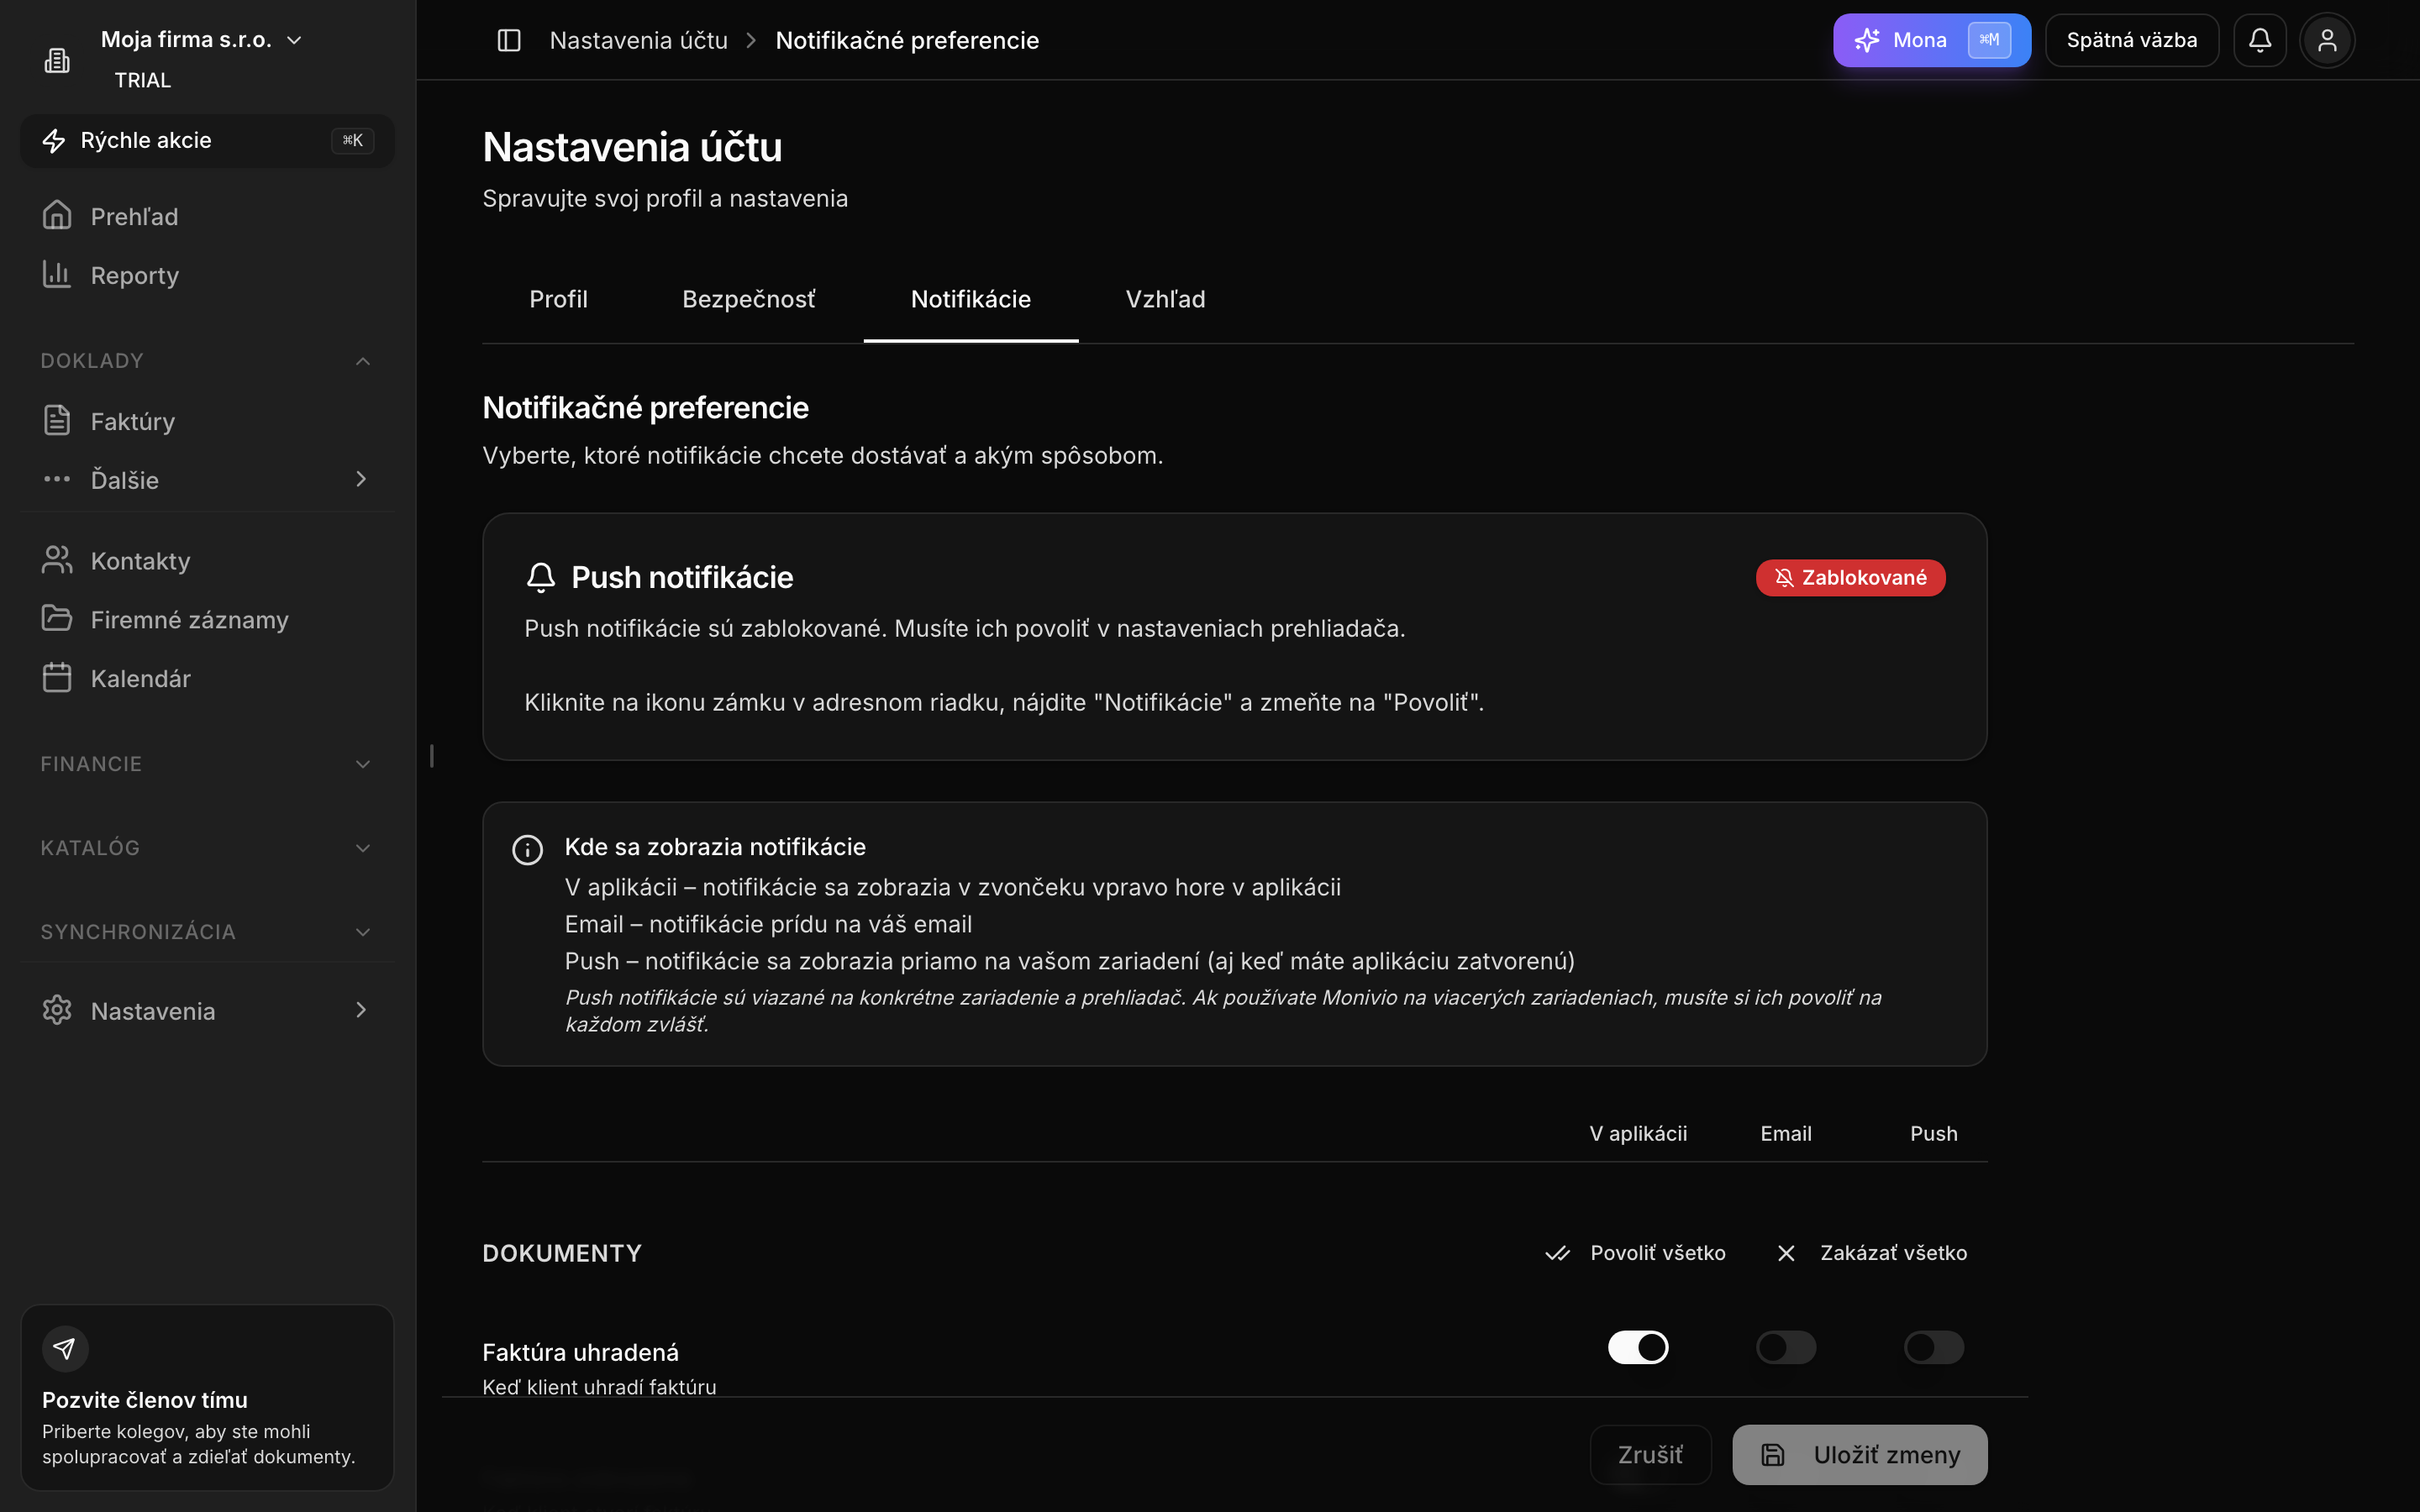The image size is (2420, 1512).
Task: Click the Zrušiť button
Action: (x=1650, y=1455)
